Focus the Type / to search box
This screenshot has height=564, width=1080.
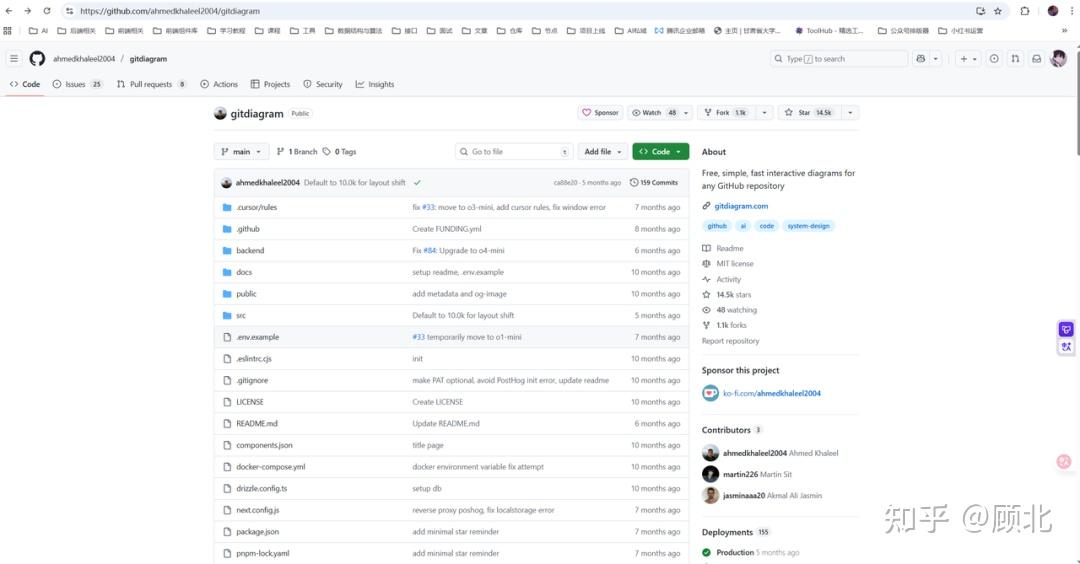838,59
